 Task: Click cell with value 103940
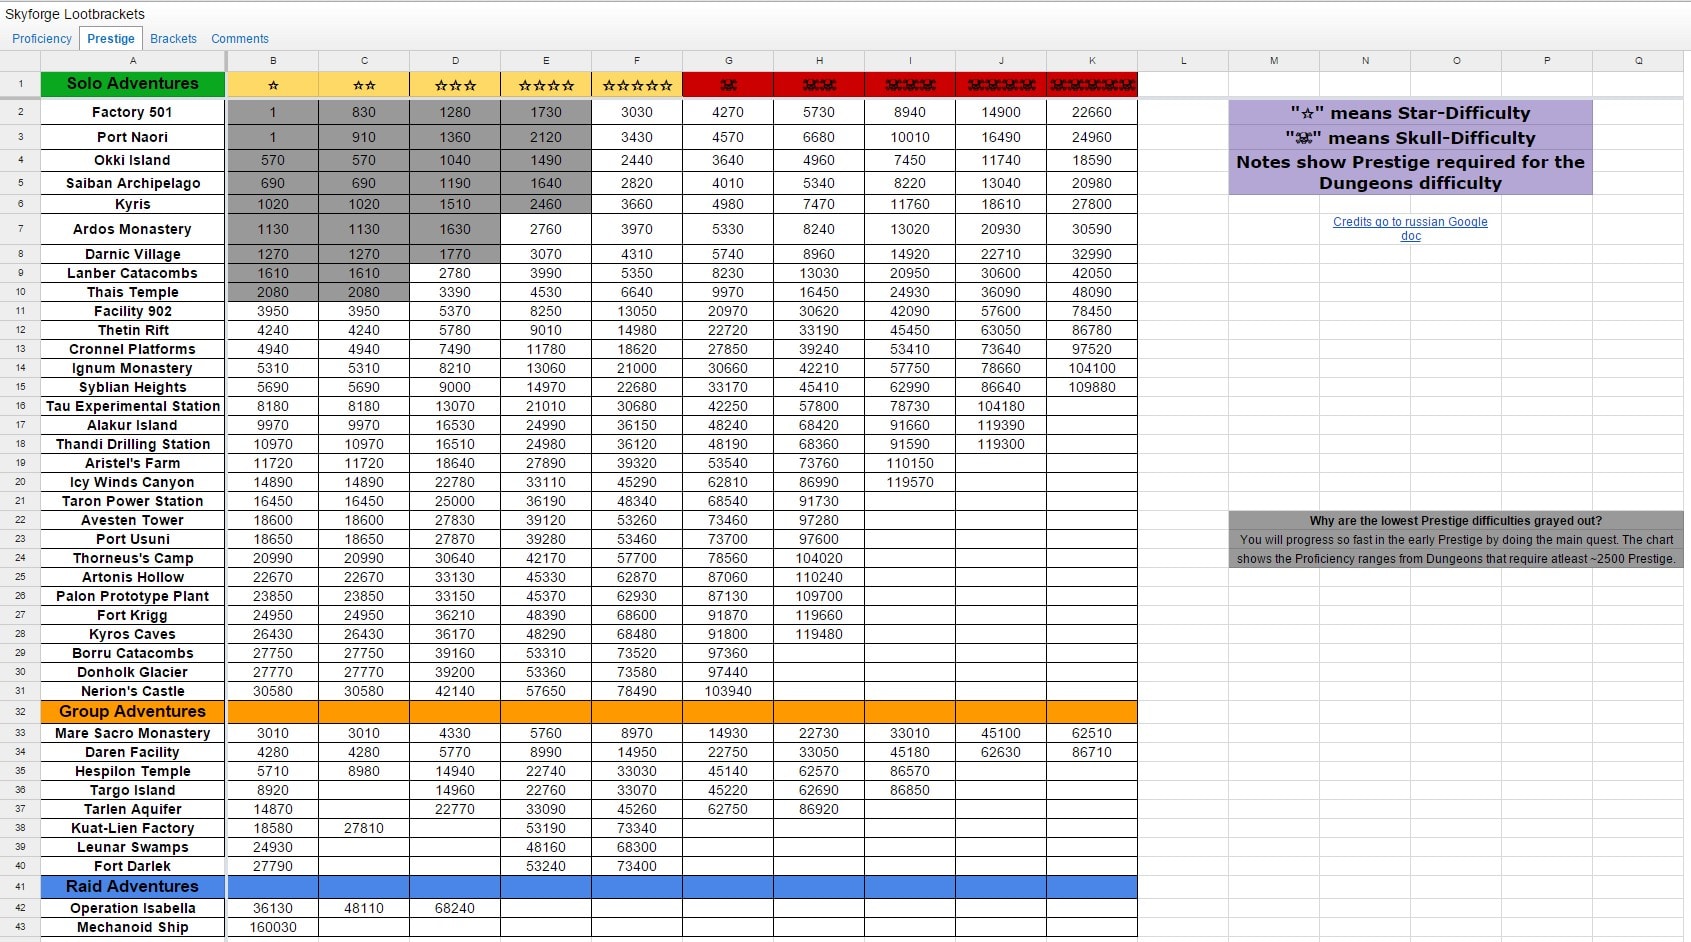click(x=728, y=691)
